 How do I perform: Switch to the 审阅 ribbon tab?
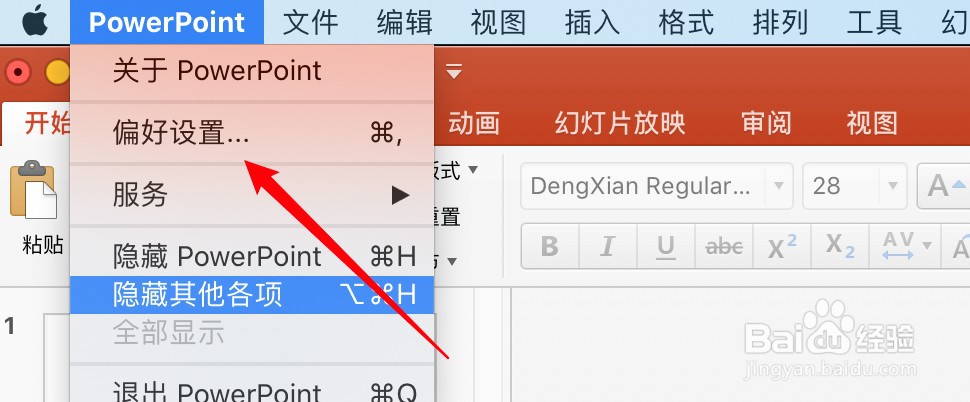pyautogui.click(x=766, y=123)
